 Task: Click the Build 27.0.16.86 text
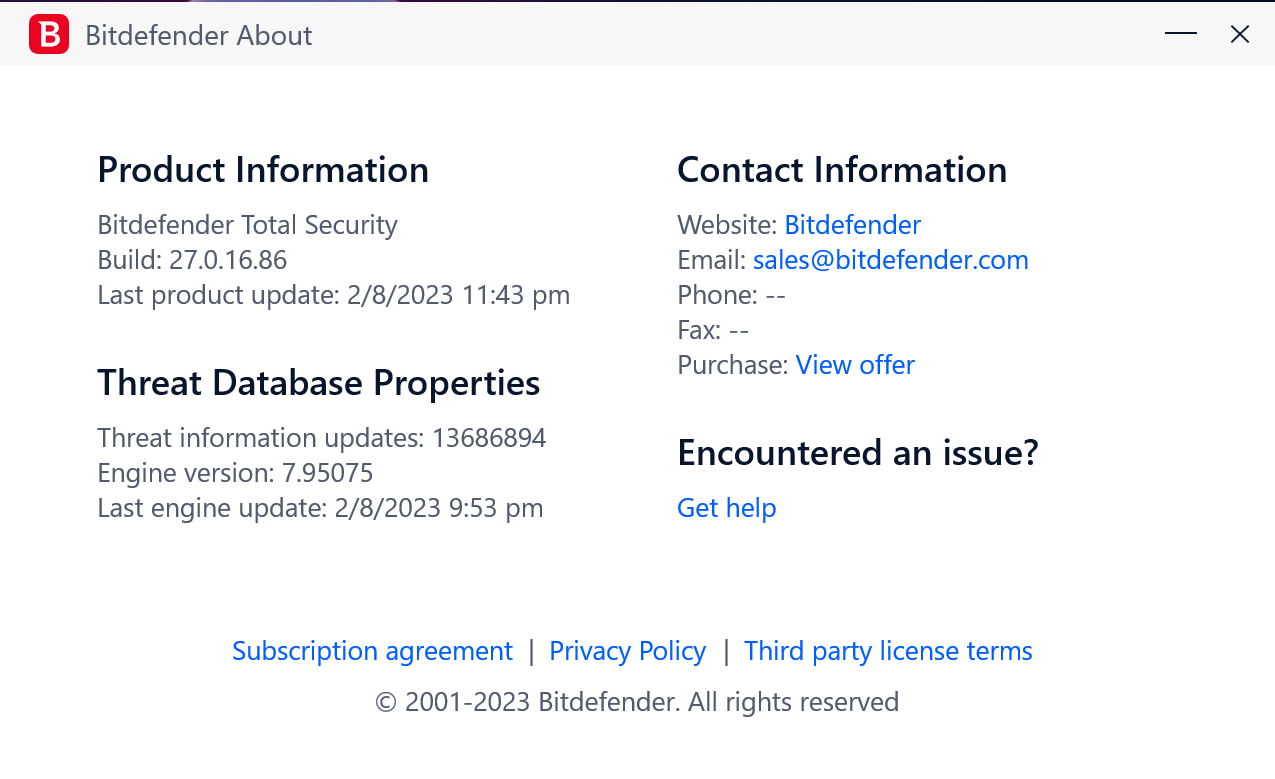pos(192,260)
